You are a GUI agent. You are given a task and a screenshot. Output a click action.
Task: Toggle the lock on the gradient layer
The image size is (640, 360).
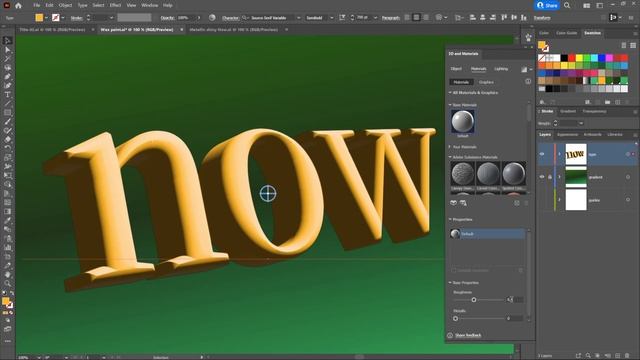tap(549, 177)
